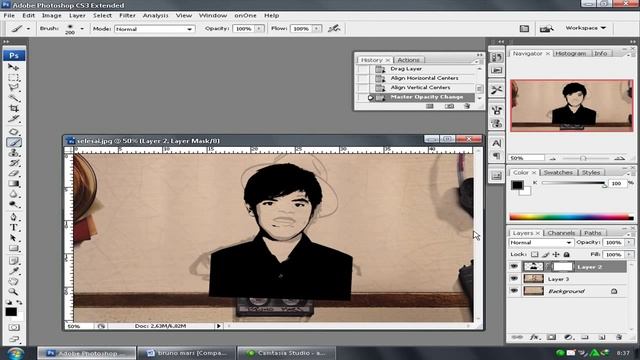The height and width of the screenshot is (360, 640).
Task: Switch to the Actions tab
Action: click(x=408, y=60)
